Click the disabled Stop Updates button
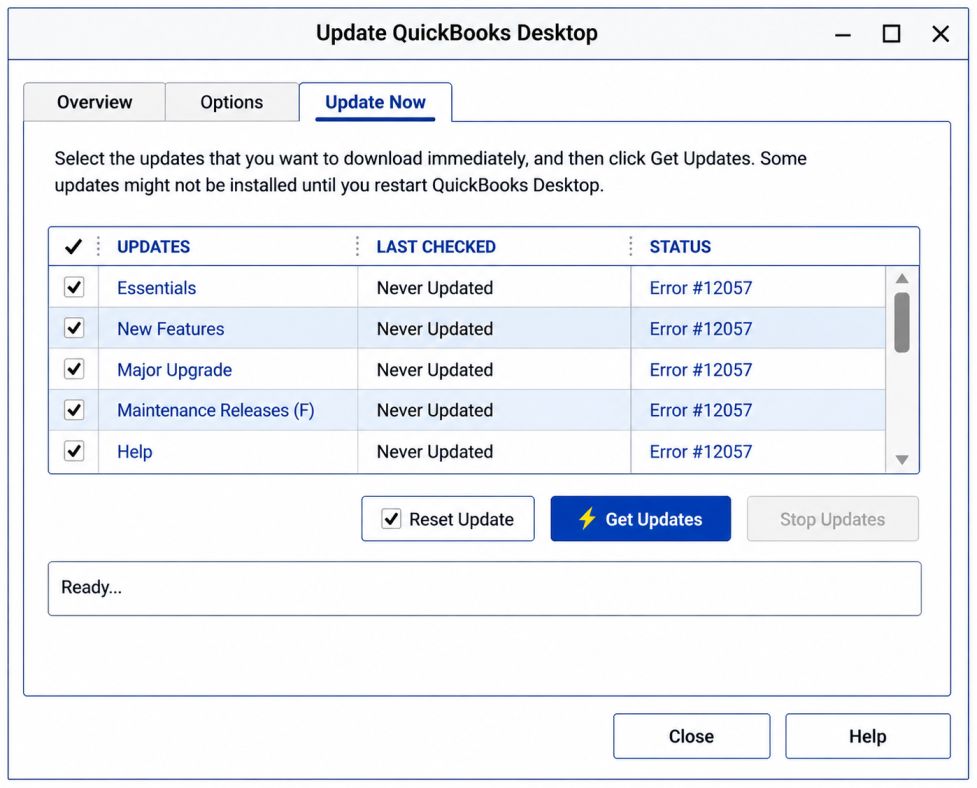Viewport: 977px width, 788px height. [x=832, y=519]
